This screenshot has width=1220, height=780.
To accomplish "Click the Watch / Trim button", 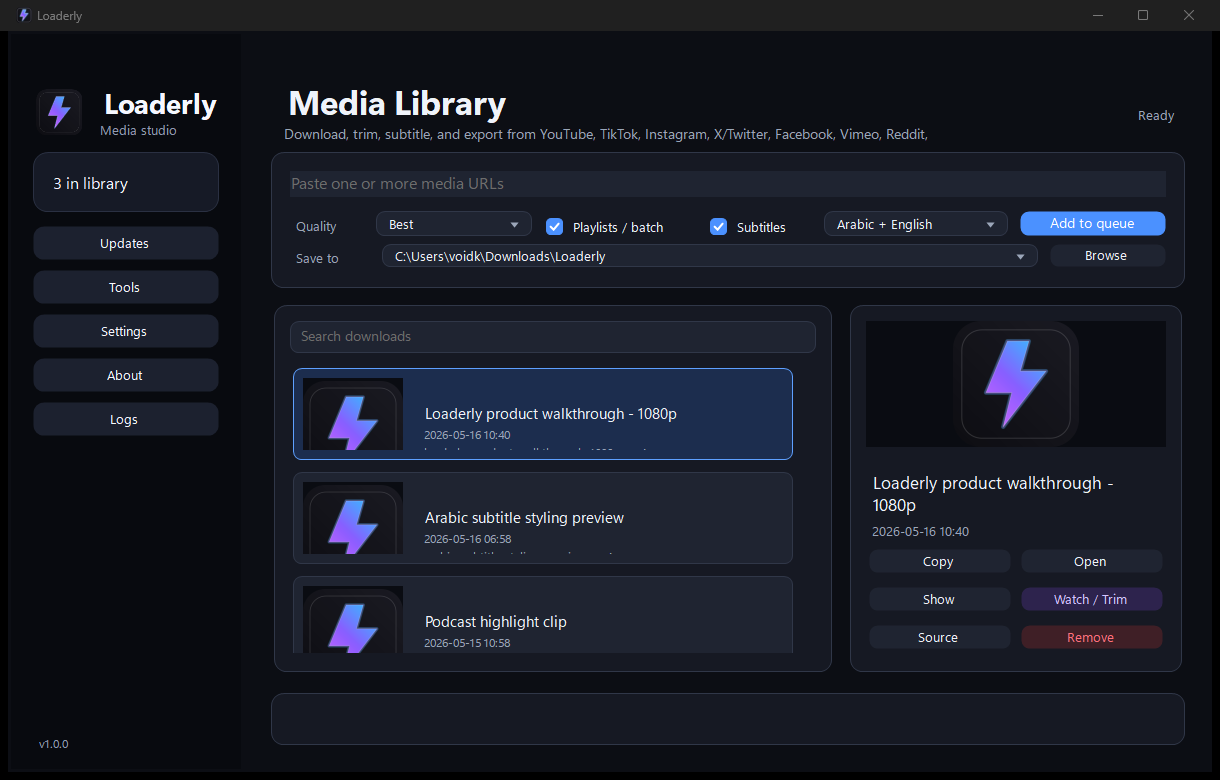I will coord(1090,599).
